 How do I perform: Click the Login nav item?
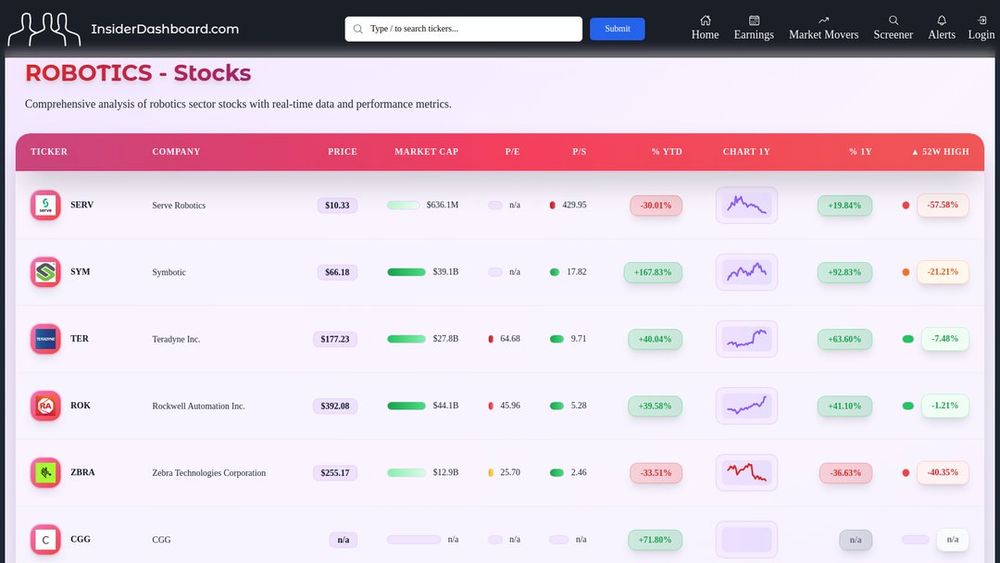pyautogui.click(x=981, y=28)
